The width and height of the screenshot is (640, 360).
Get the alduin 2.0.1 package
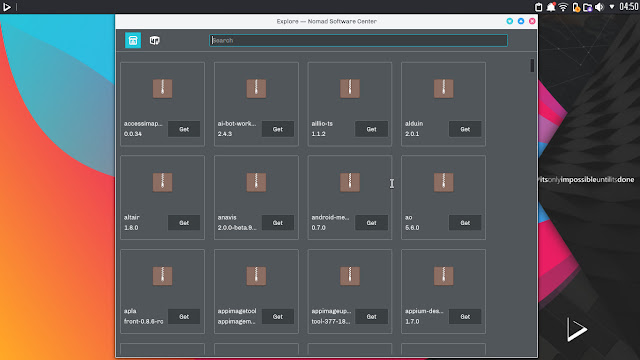(465, 129)
